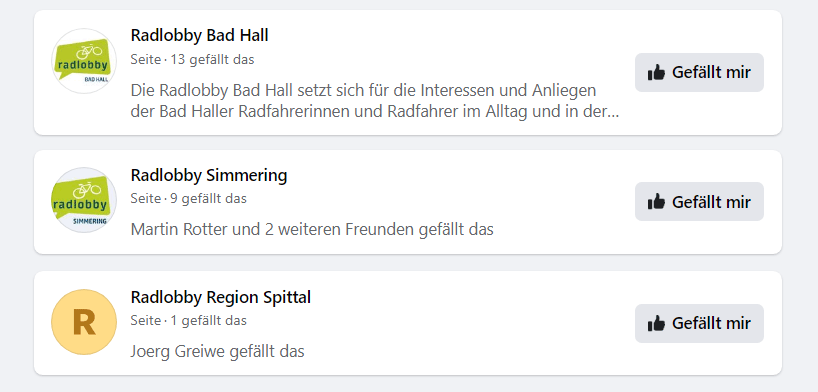Click the thumbs-up icon for Radlobby Simmering
This screenshot has height=392, width=818.
click(x=656, y=201)
